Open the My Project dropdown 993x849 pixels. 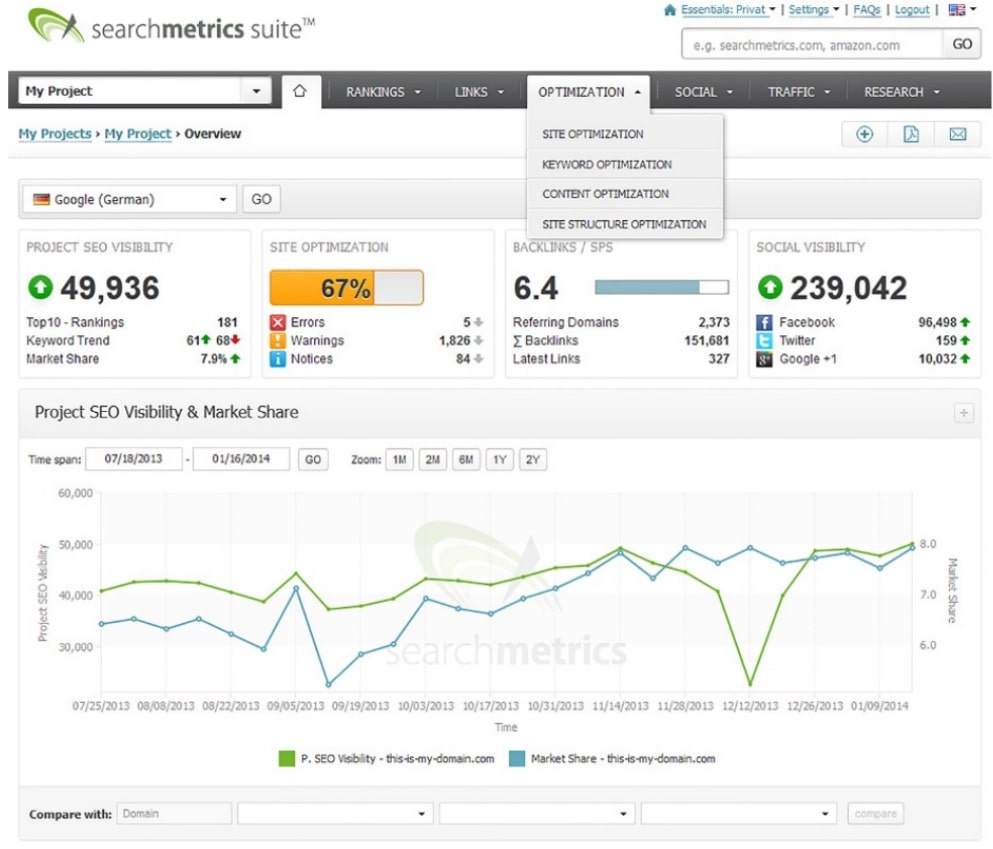pyautogui.click(x=145, y=91)
